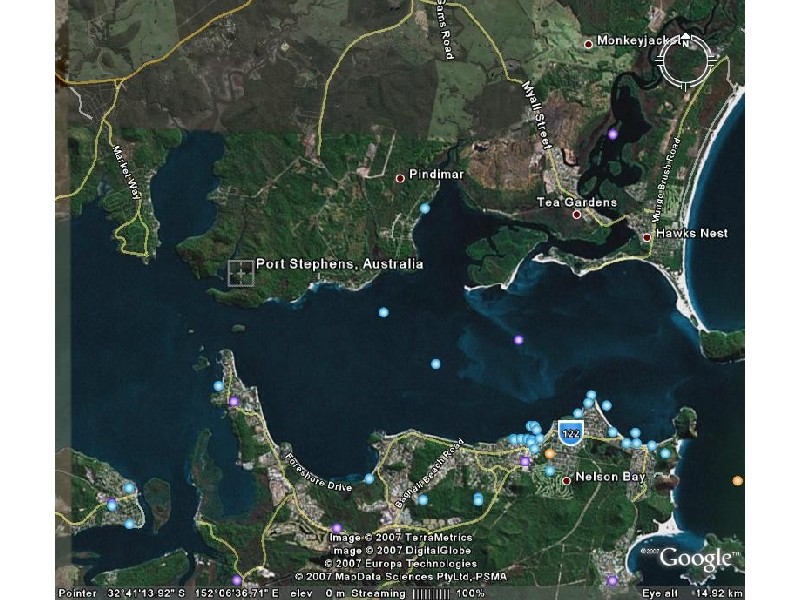
Task: Open purple marker above TerraMetrics copyright text
Action: click(x=337, y=528)
